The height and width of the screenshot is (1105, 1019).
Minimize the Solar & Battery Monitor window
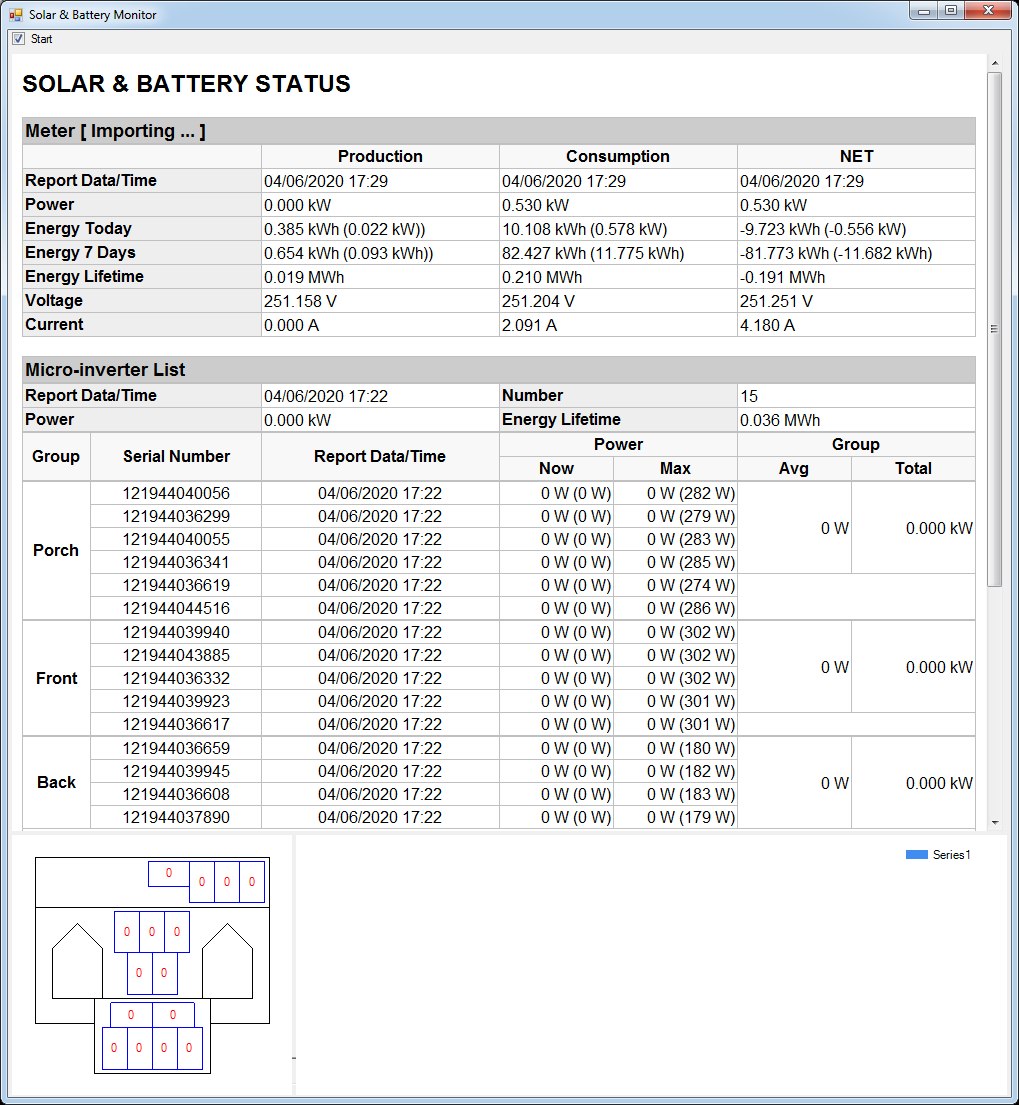pyautogui.click(x=925, y=11)
